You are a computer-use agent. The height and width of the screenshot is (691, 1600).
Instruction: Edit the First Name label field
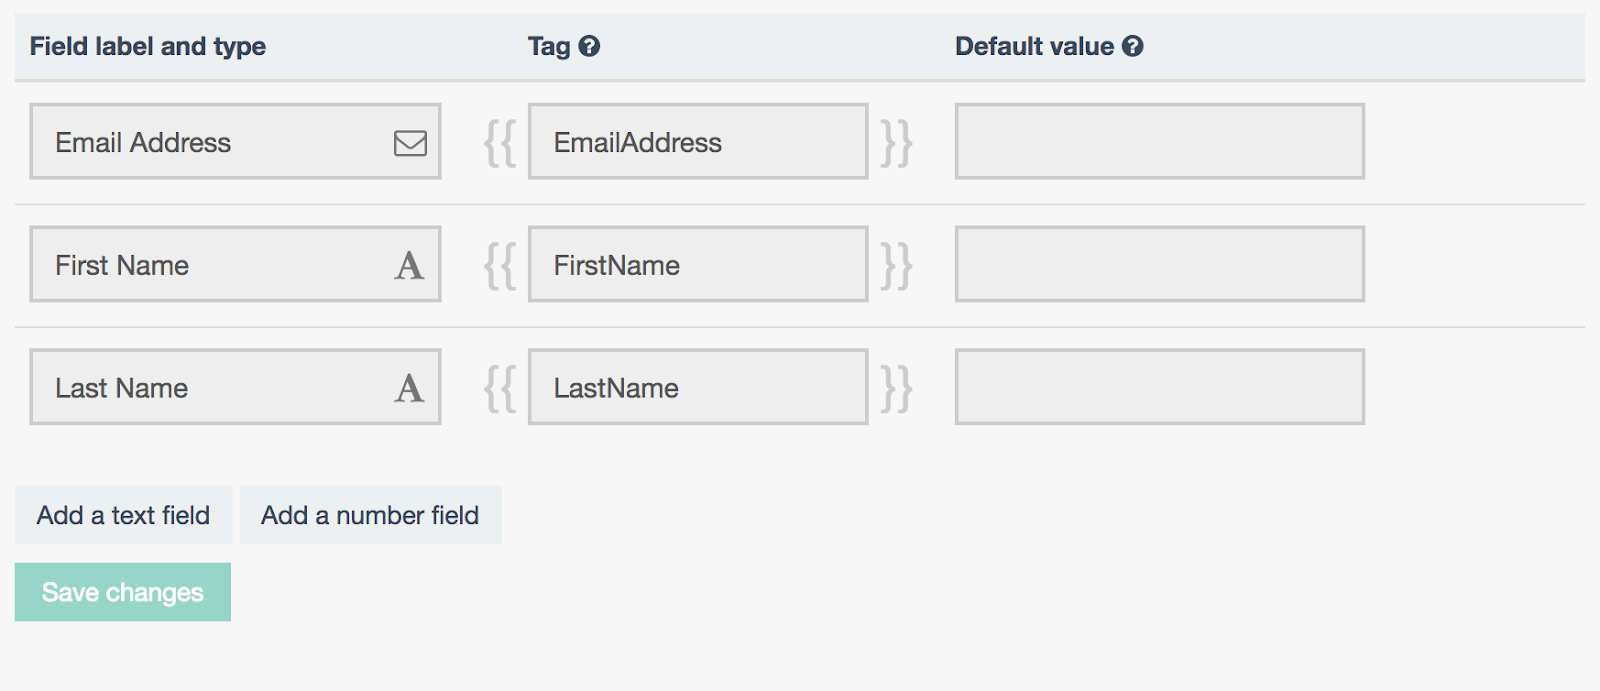tap(210, 265)
